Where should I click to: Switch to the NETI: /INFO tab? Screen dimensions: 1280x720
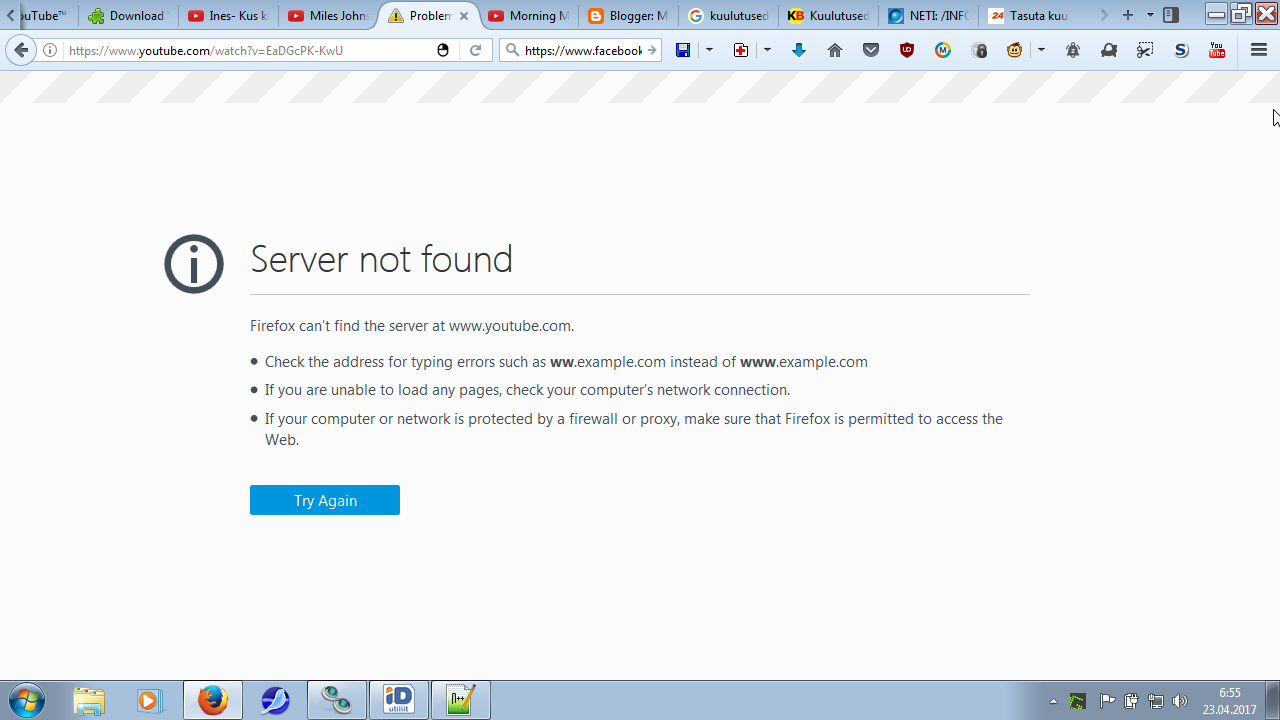pyautogui.click(x=928, y=16)
